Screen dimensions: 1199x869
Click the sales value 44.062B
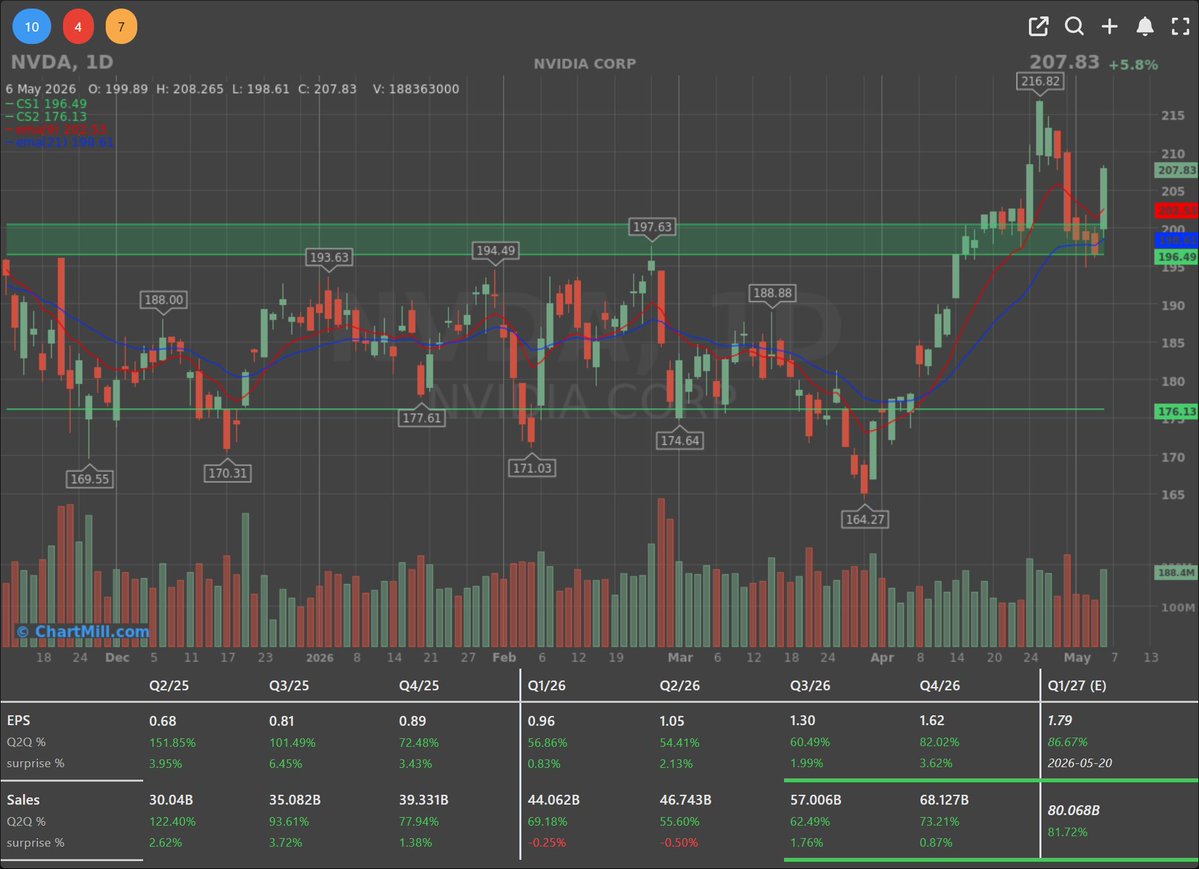(554, 800)
